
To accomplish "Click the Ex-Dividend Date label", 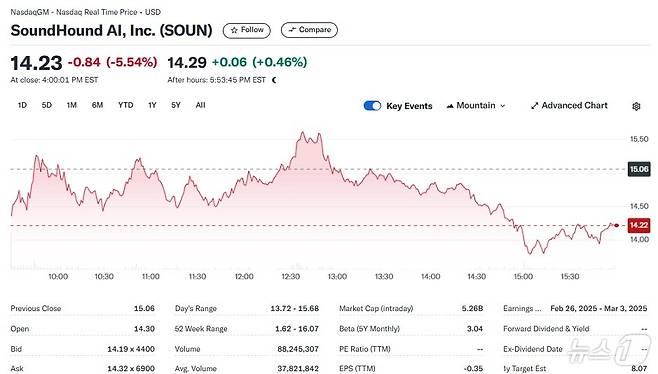I will (533, 349).
